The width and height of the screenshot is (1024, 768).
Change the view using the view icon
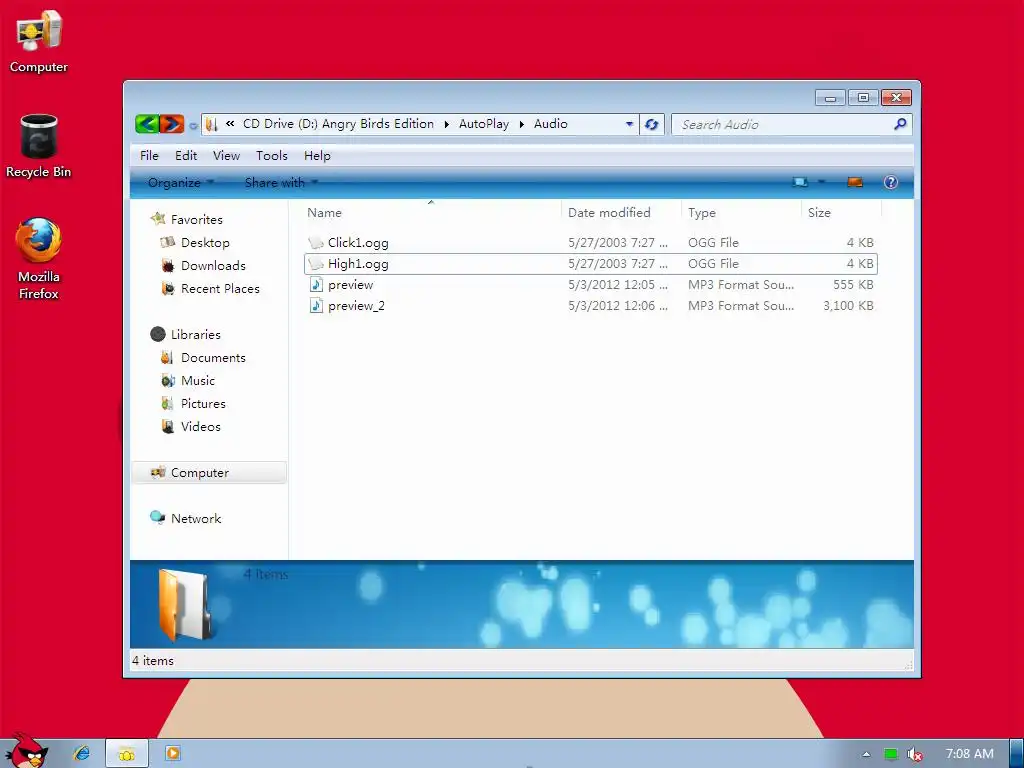pyautogui.click(x=800, y=182)
